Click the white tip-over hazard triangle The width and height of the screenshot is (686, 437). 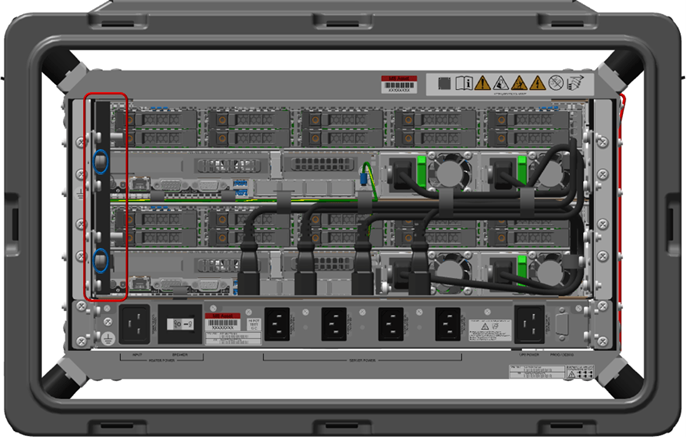click(x=500, y=83)
